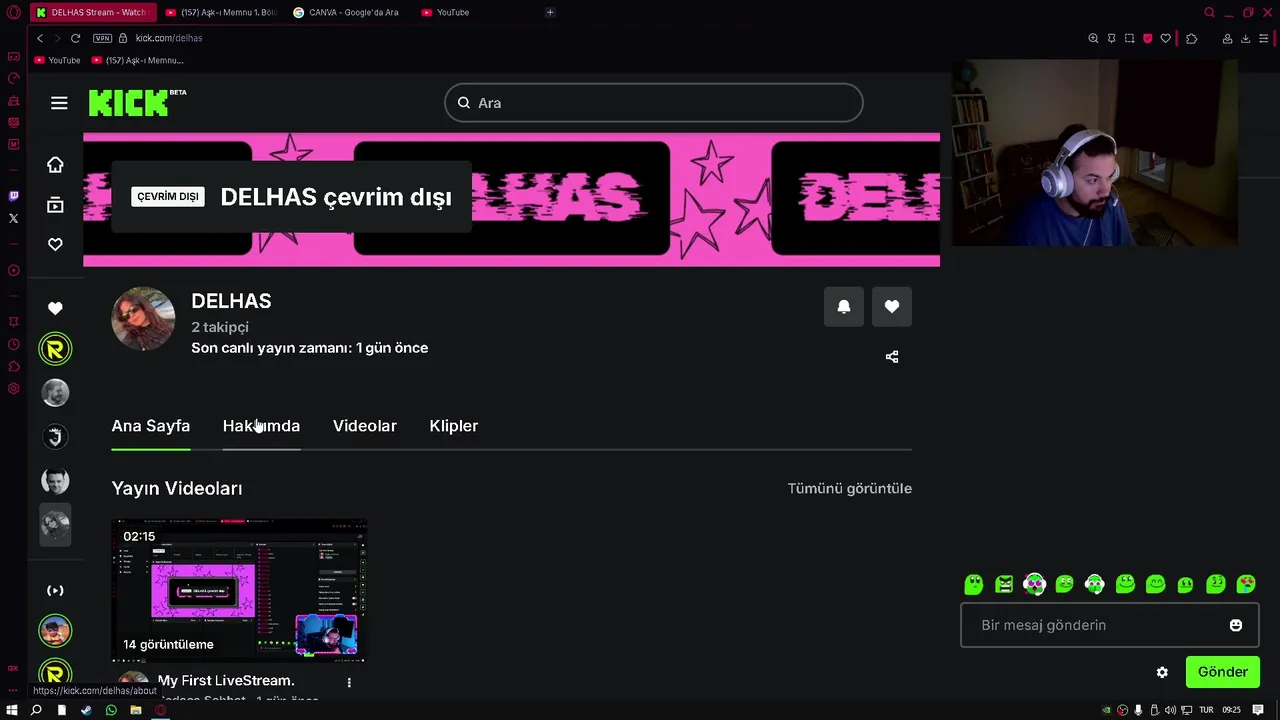
Task: Click the pin icon in browser toolbar
Action: (1111, 38)
